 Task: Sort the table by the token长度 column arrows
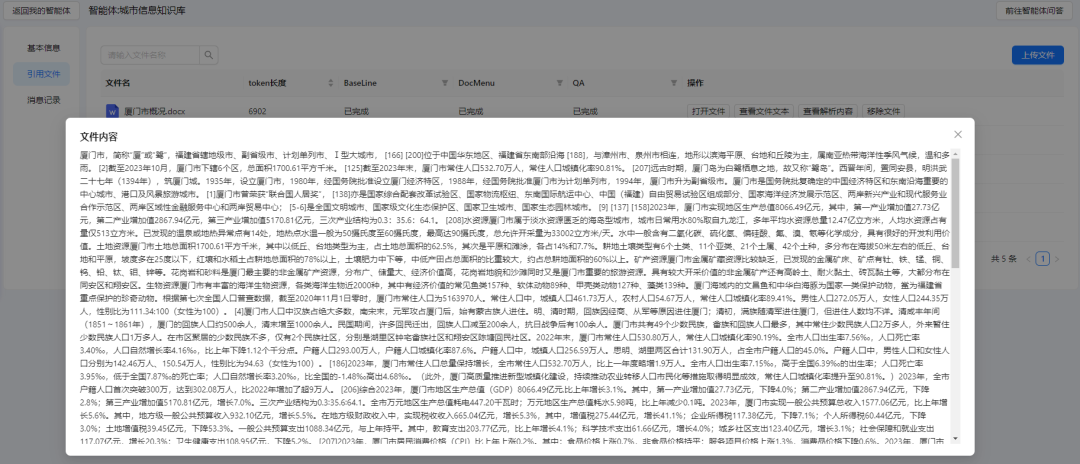[331, 83]
